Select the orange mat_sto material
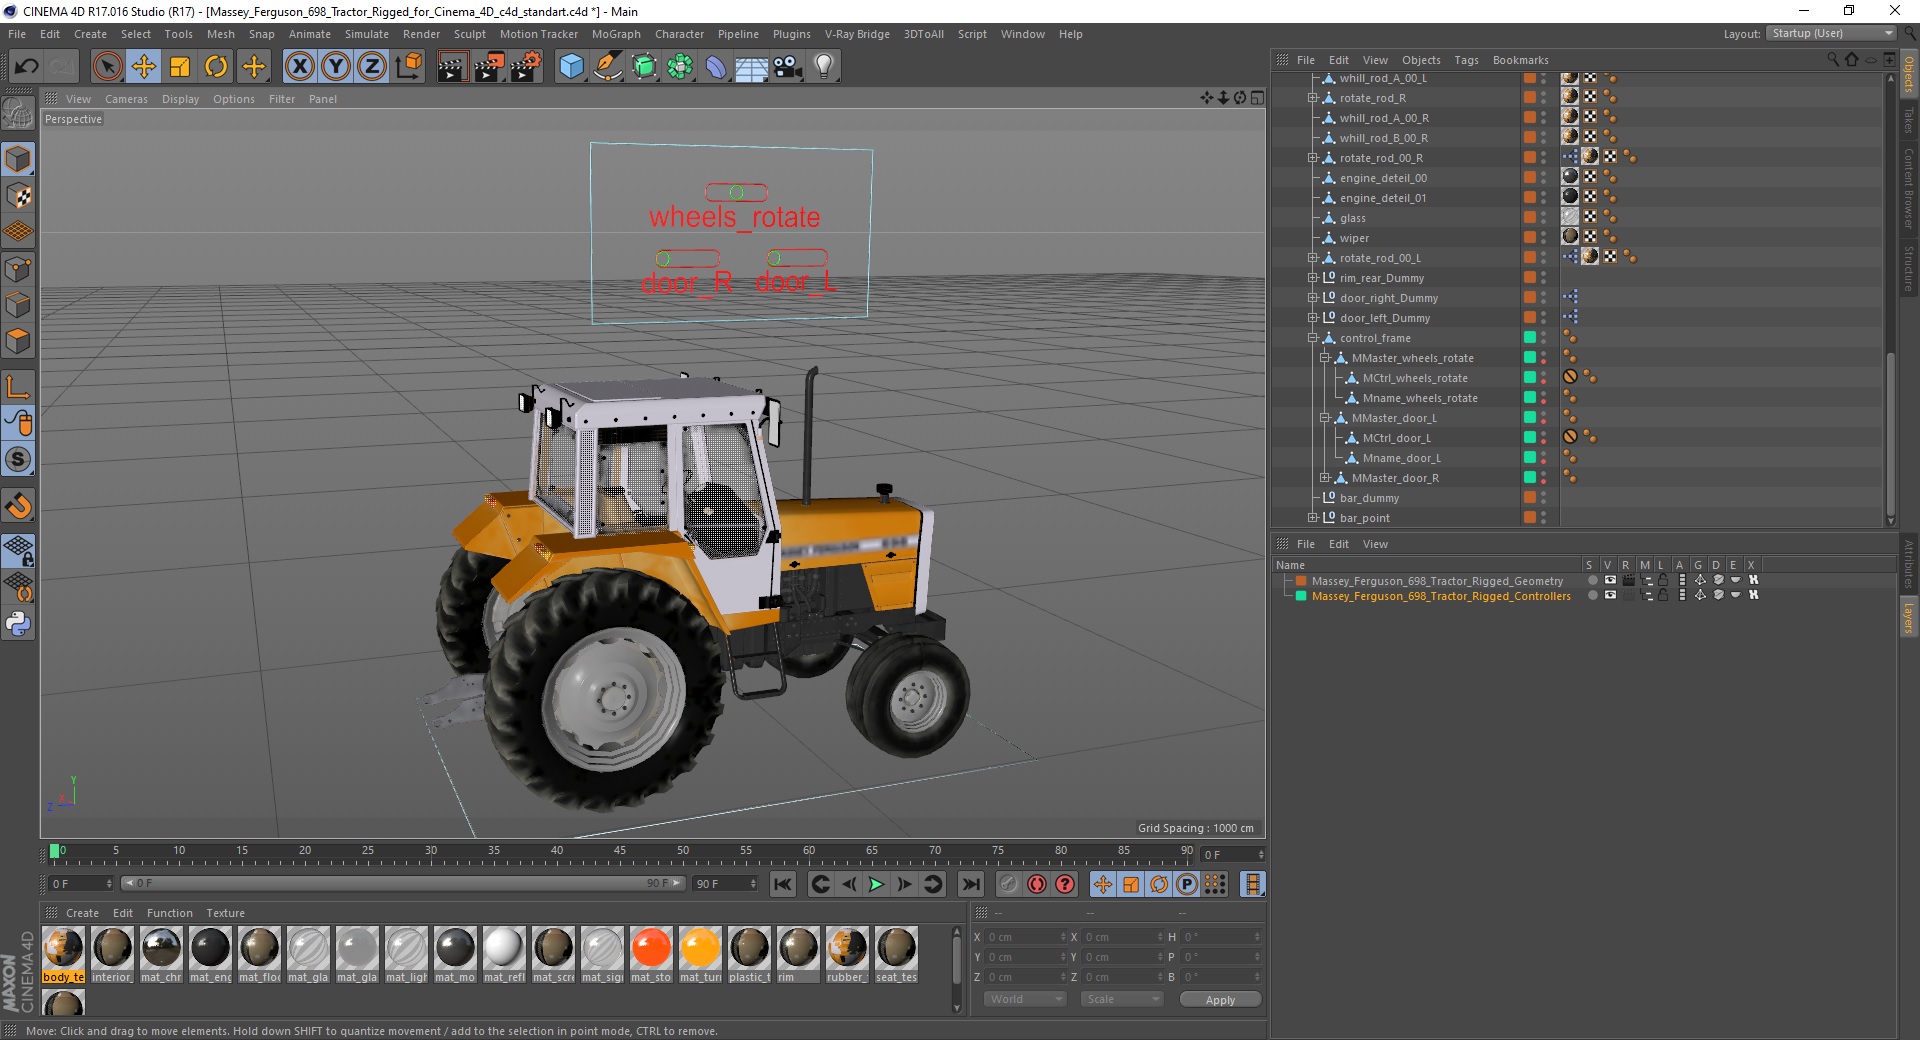This screenshot has height=1040, width=1920. (651, 948)
